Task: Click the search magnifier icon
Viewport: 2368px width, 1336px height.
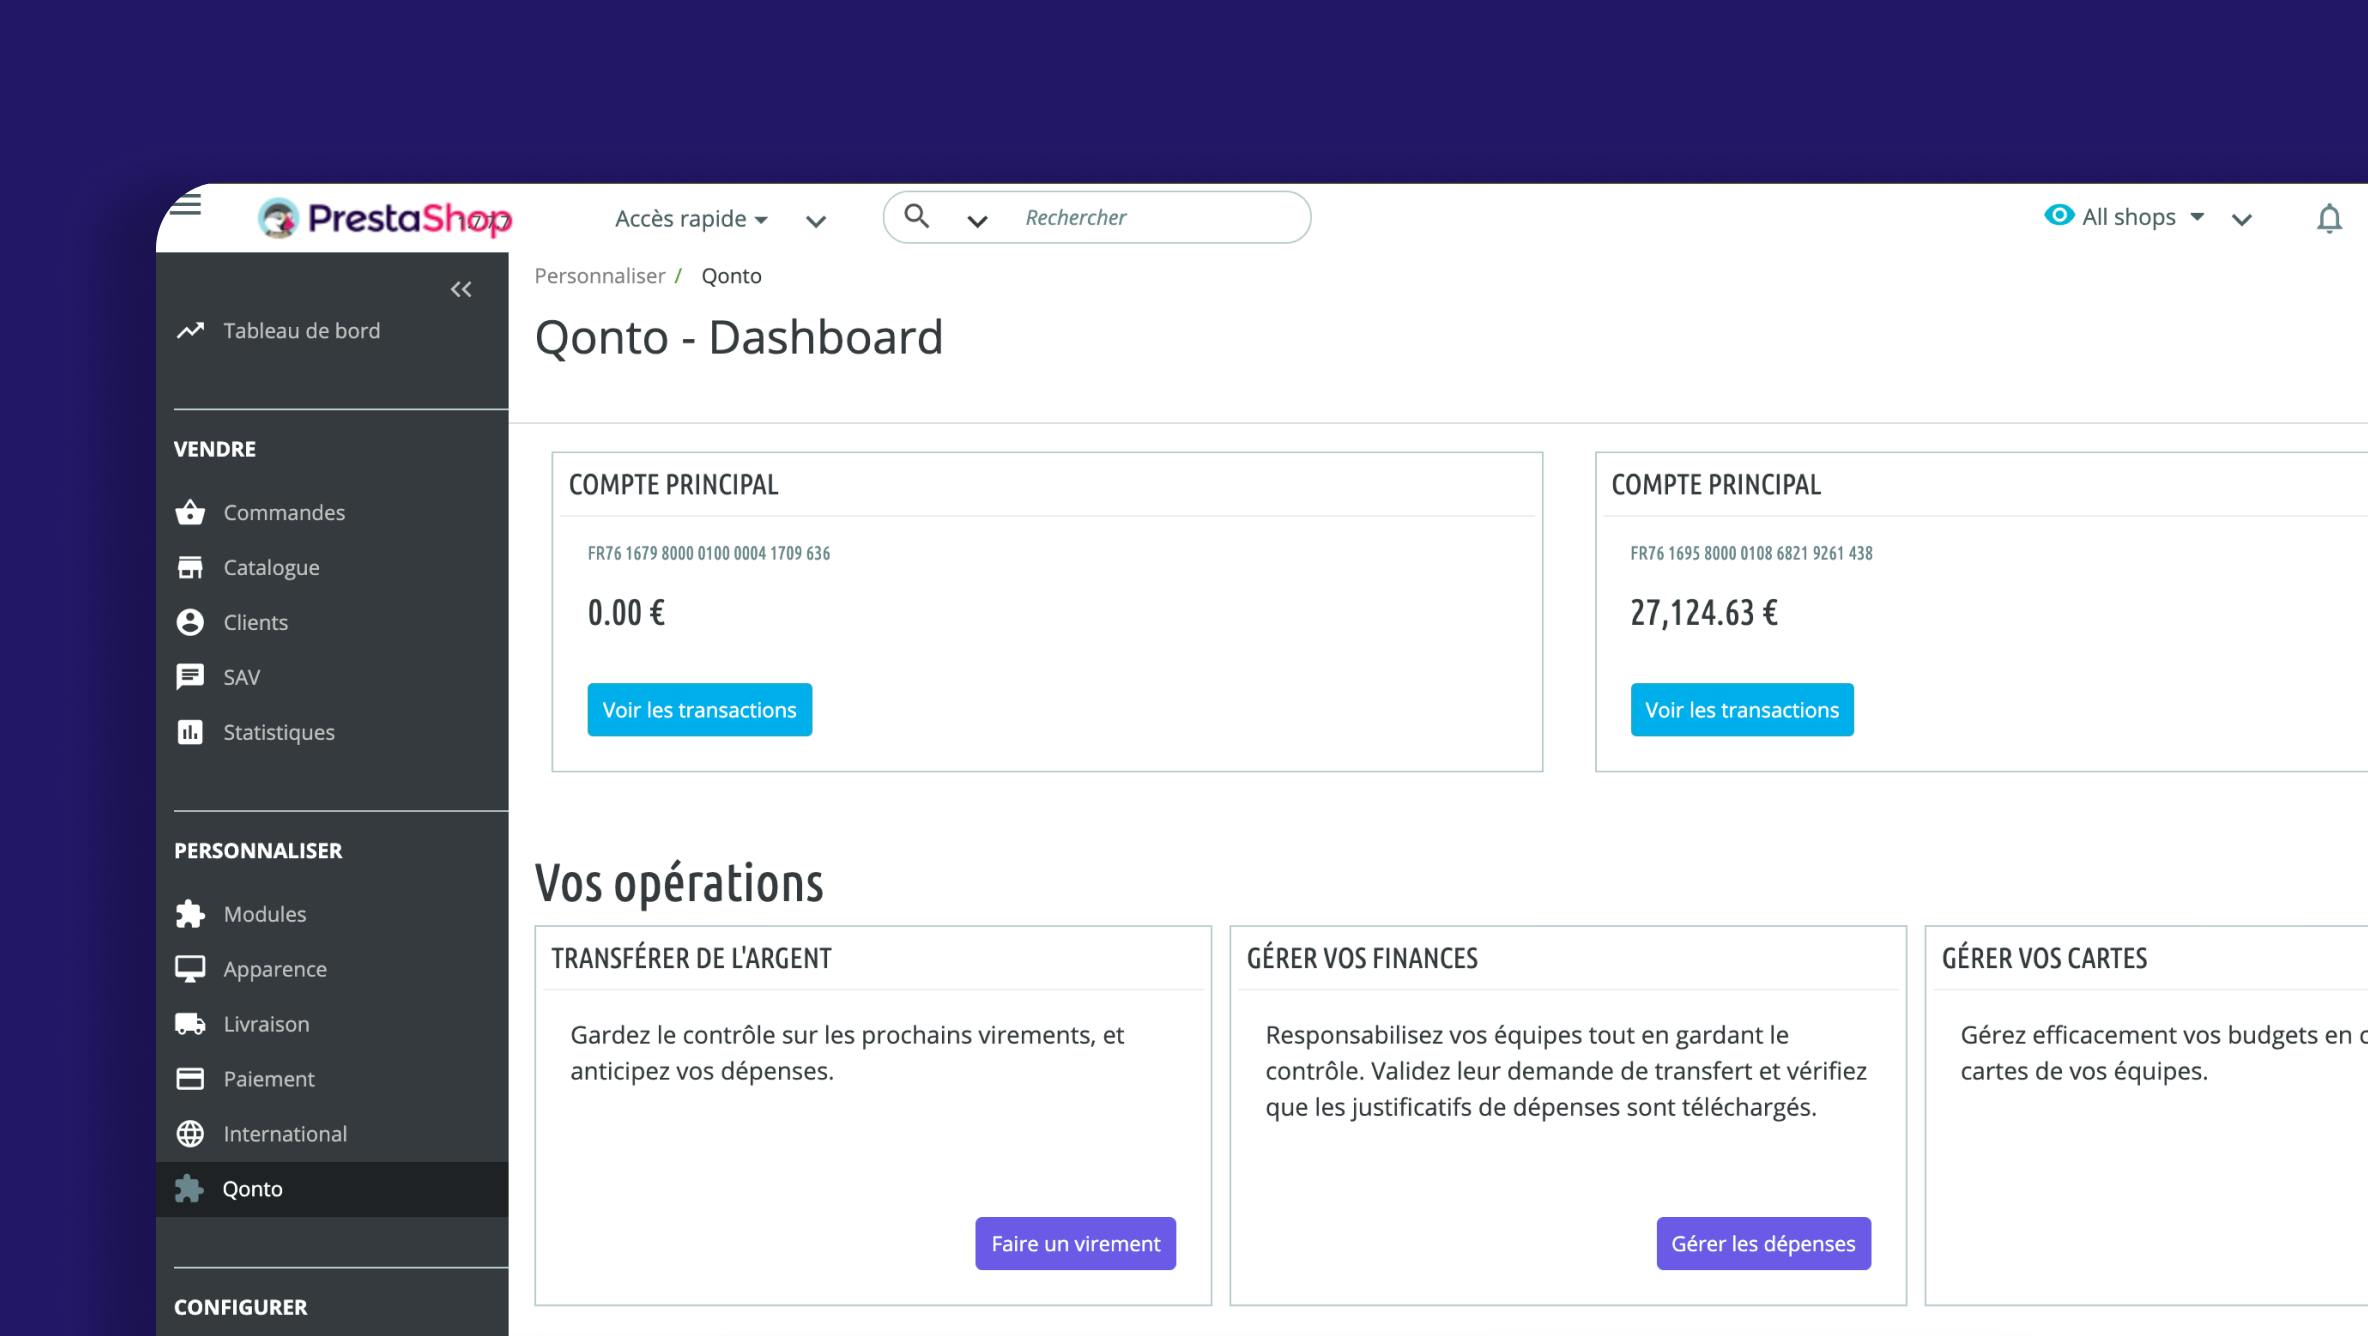Action: (916, 216)
